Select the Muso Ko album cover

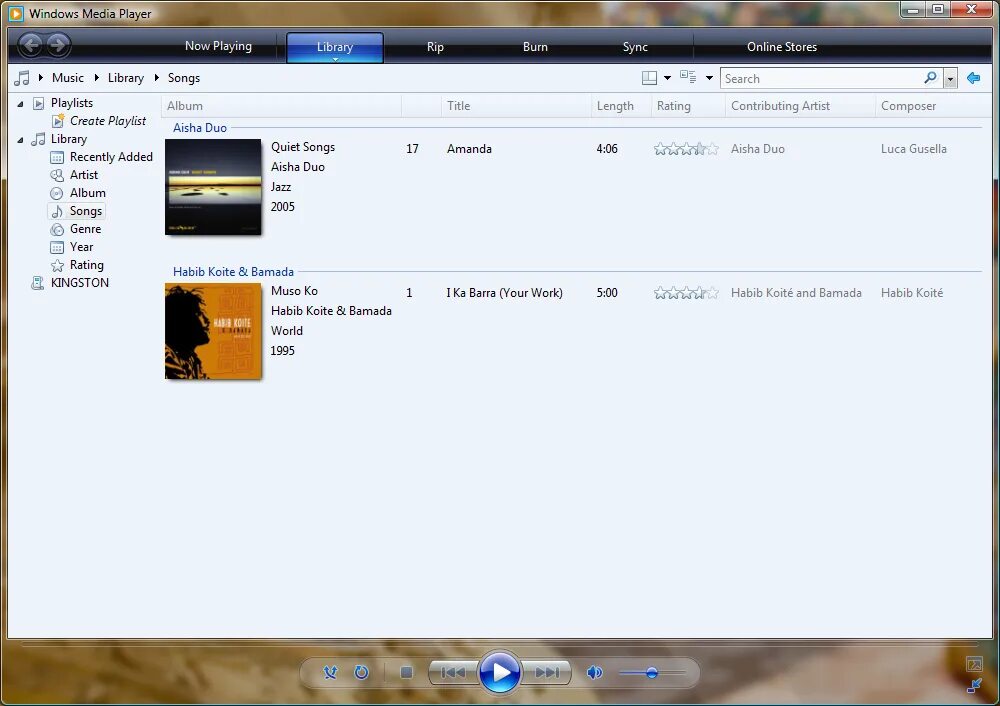click(x=213, y=331)
